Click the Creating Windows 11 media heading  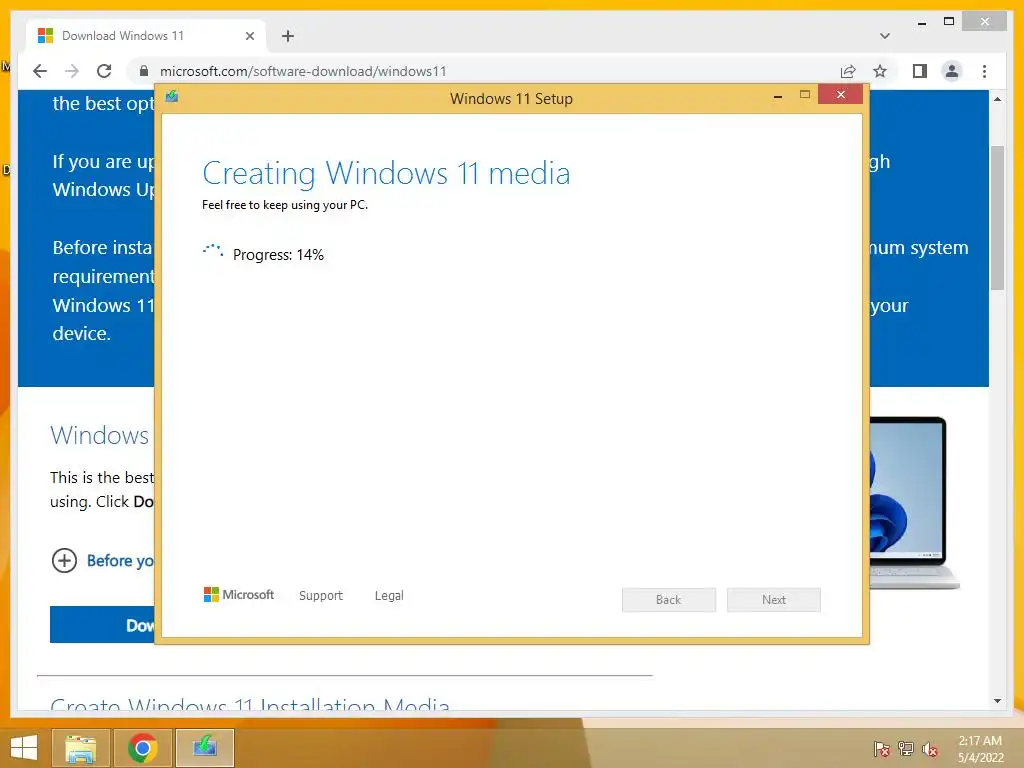(386, 173)
